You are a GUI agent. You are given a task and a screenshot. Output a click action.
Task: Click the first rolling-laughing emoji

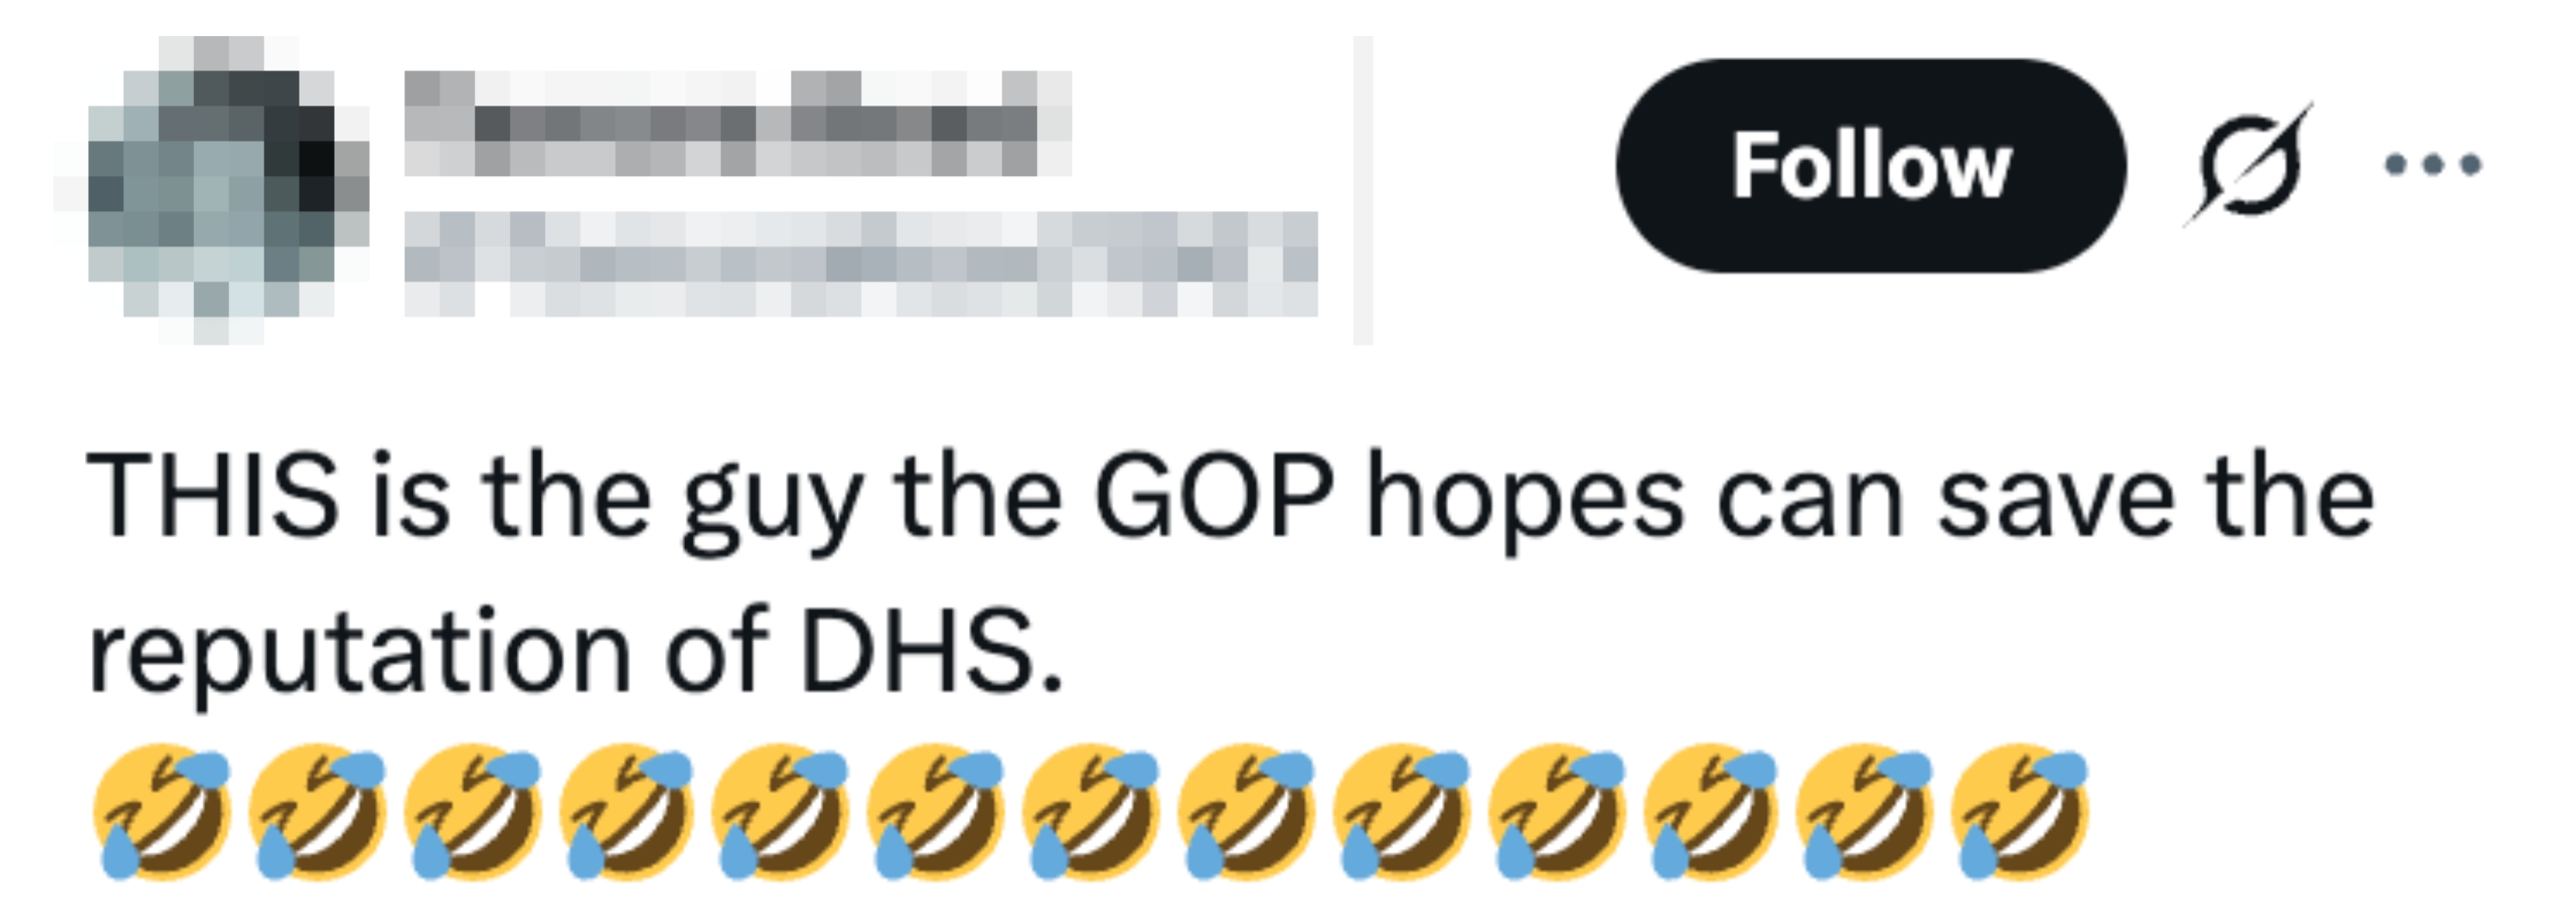tap(161, 811)
